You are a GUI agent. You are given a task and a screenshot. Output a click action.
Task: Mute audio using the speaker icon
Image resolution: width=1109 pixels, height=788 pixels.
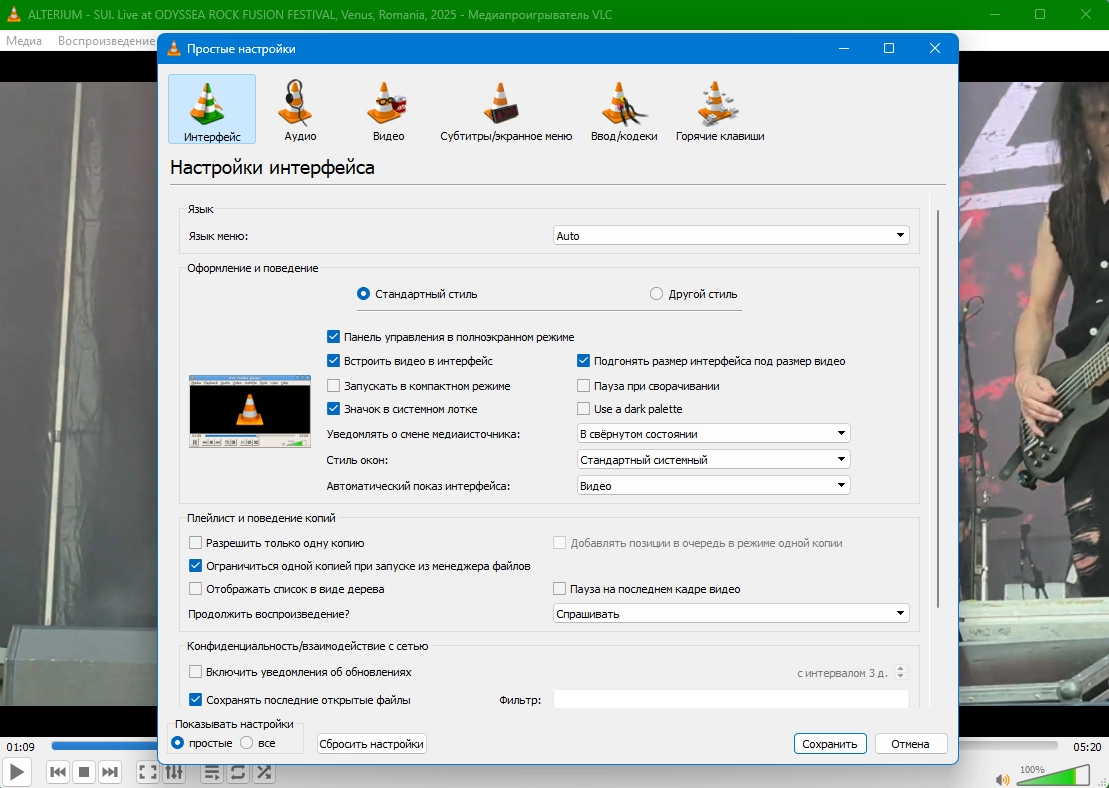tap(1003, 780)
